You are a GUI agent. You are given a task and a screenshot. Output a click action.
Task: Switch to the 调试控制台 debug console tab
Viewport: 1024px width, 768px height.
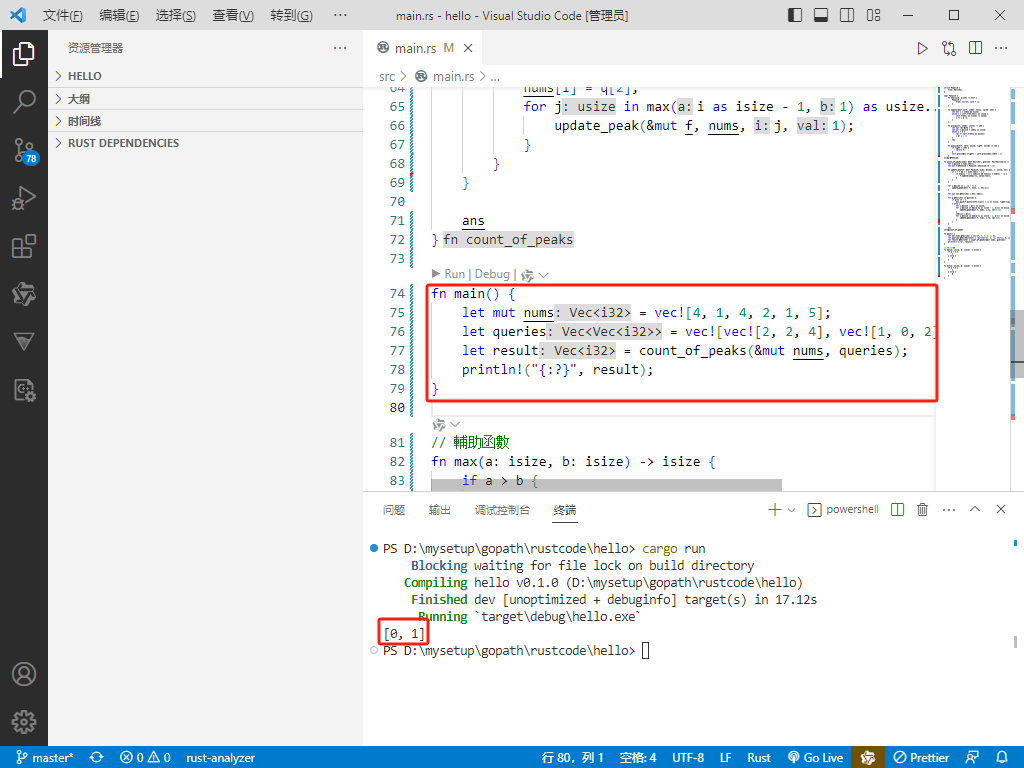[502, 510]
